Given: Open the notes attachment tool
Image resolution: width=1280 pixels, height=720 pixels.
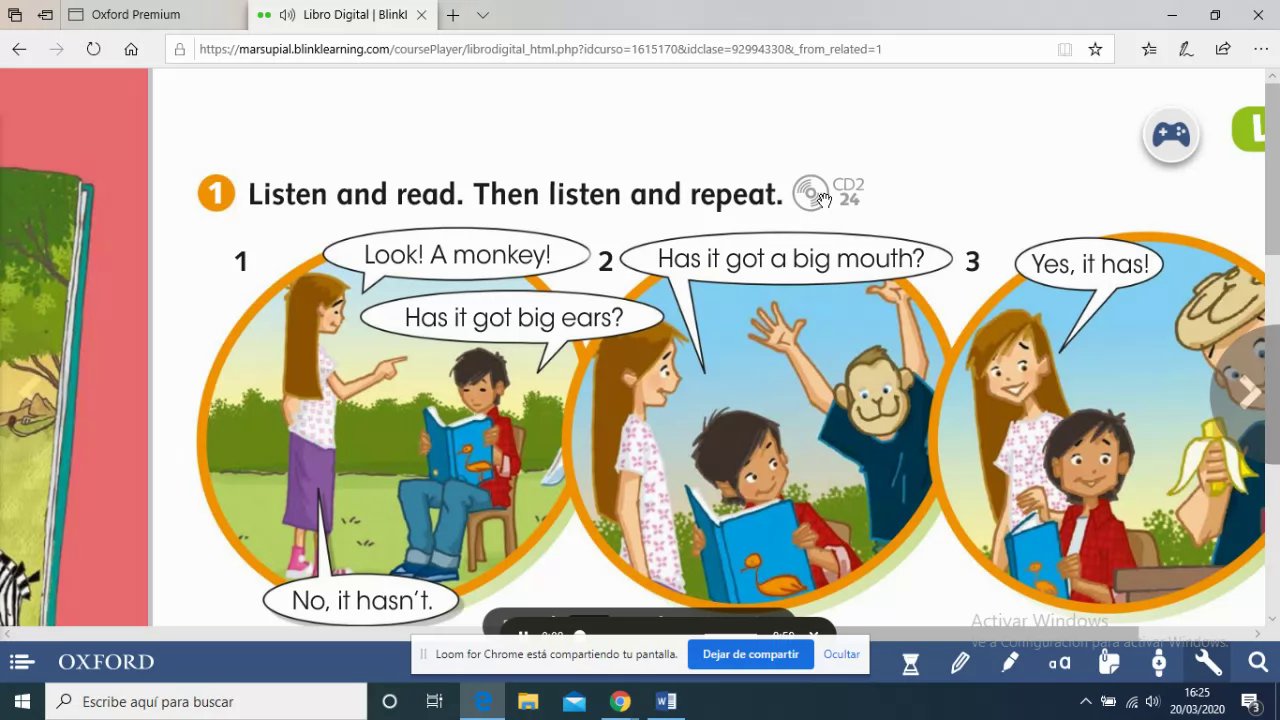Looking at the screenshot, I should pos(1109,662).
